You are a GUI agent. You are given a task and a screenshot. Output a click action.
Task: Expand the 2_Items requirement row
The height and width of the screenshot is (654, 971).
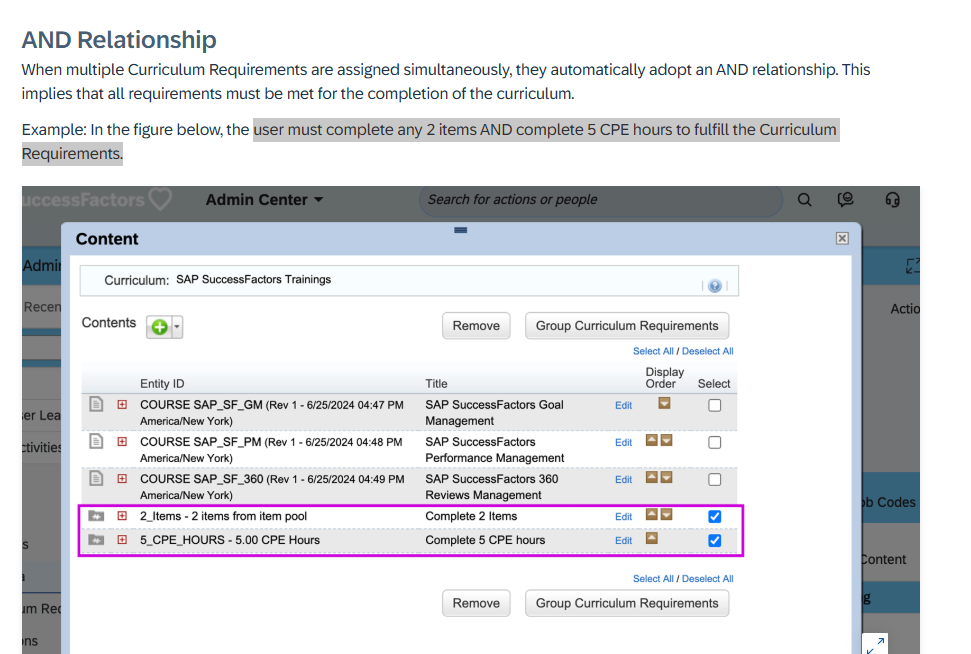click(x=122, y=516)
